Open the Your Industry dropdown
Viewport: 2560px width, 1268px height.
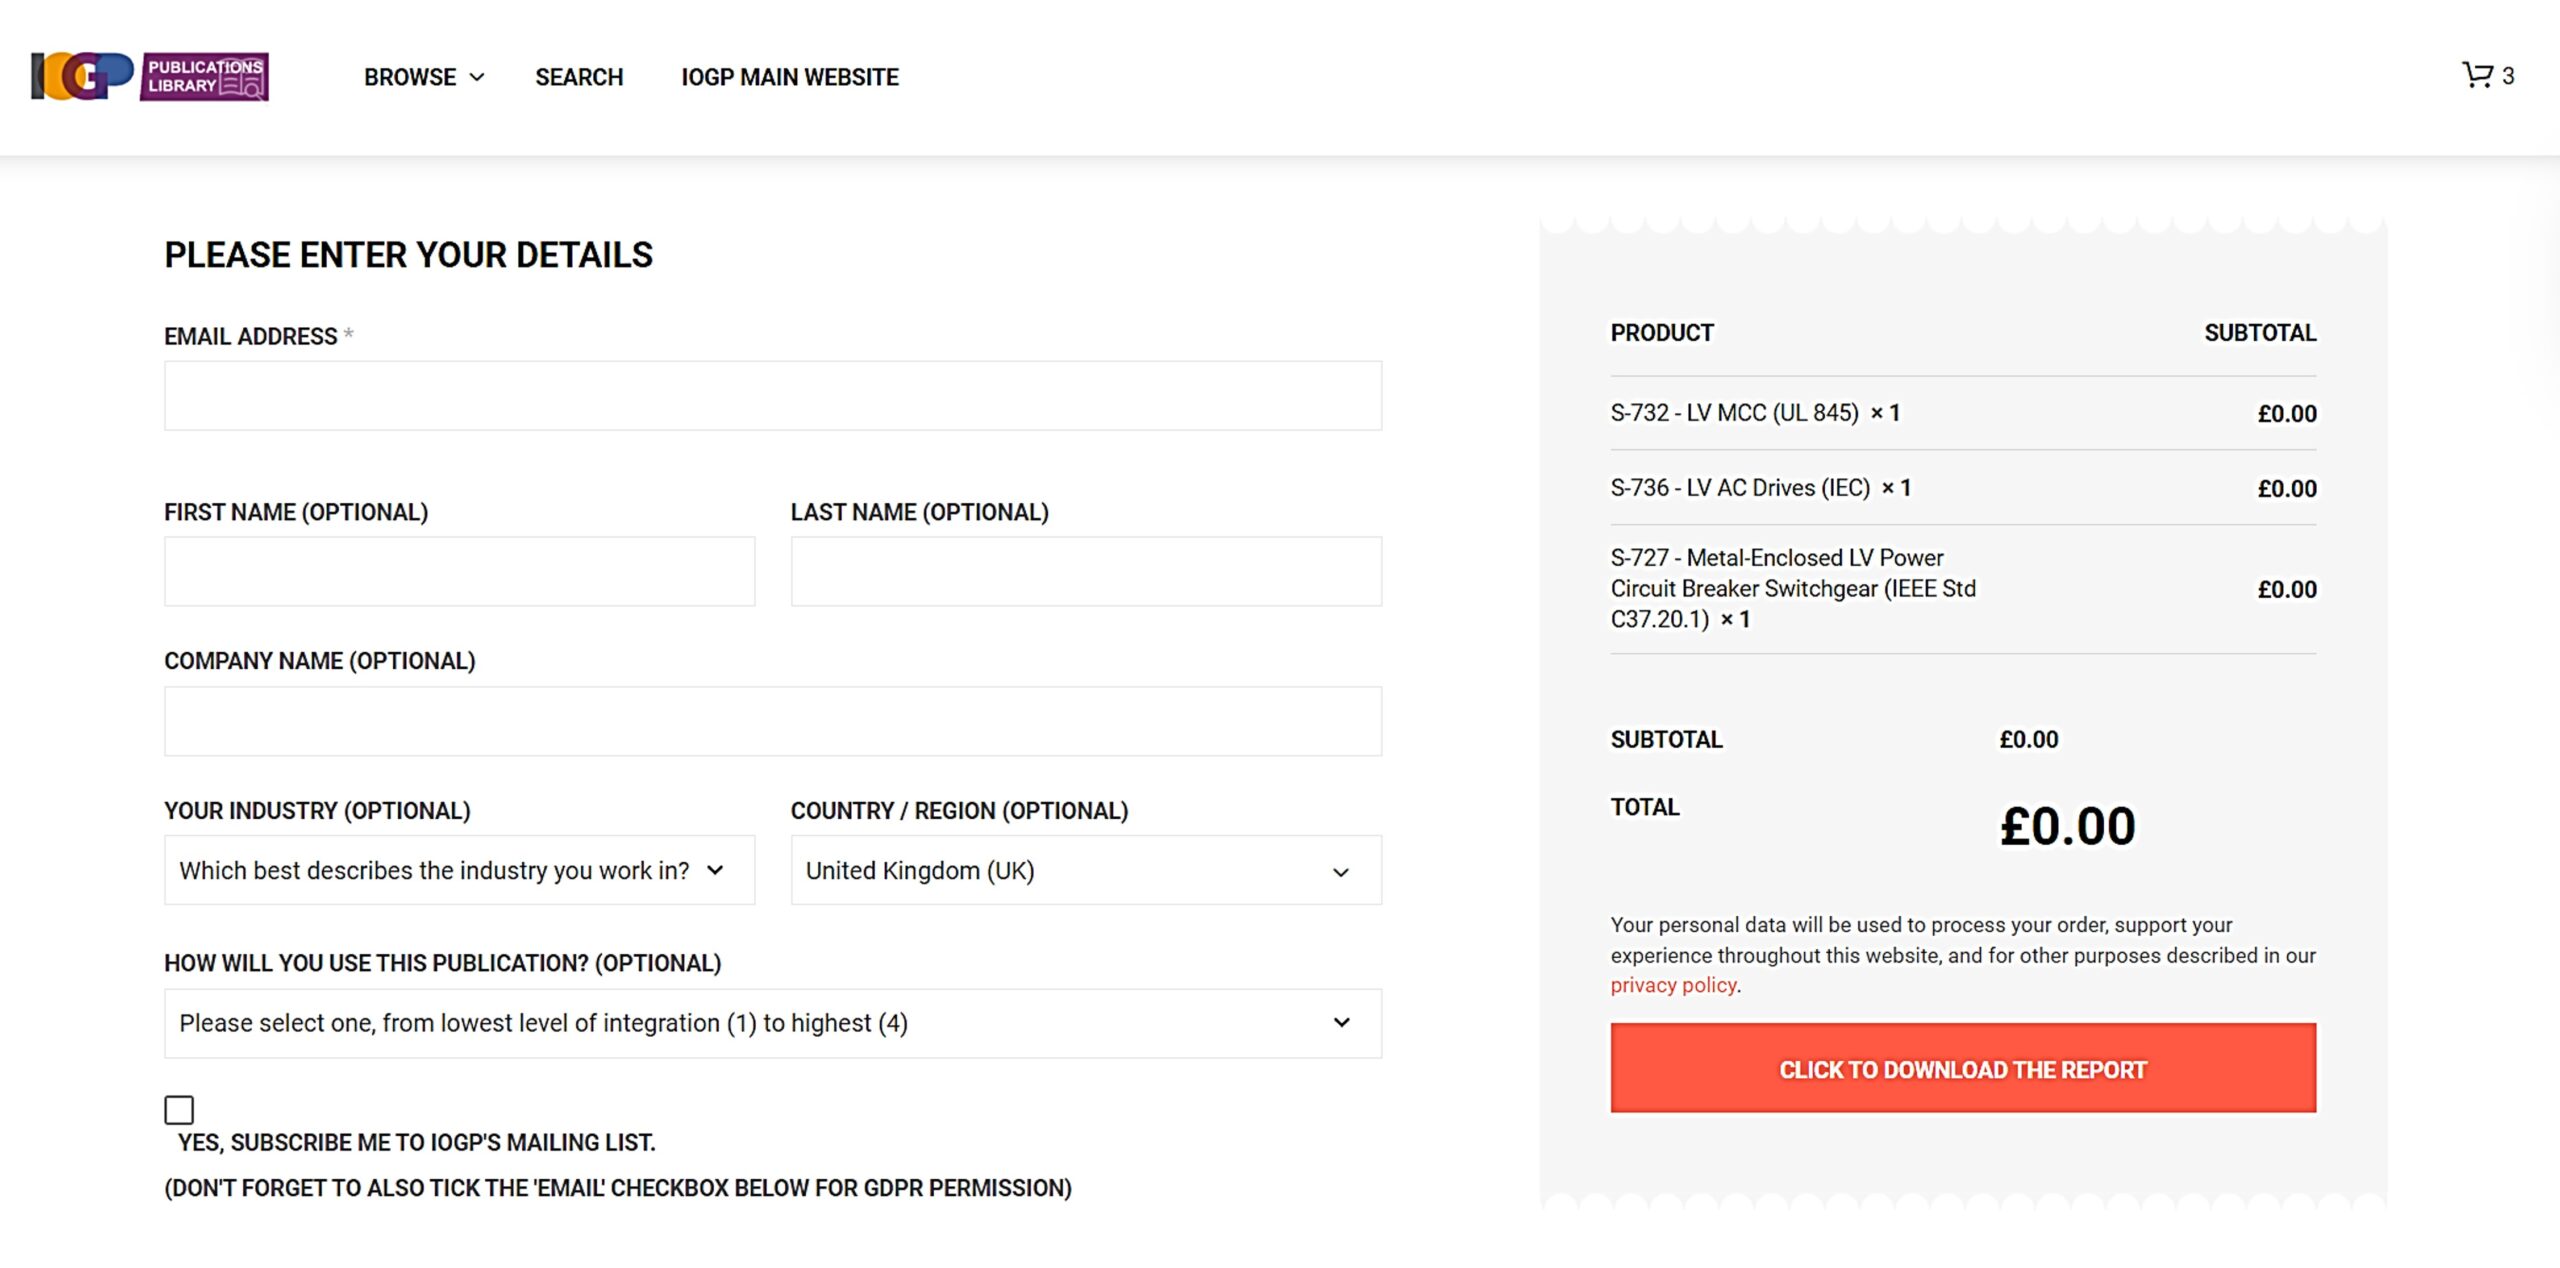click(x=459, y=870)
